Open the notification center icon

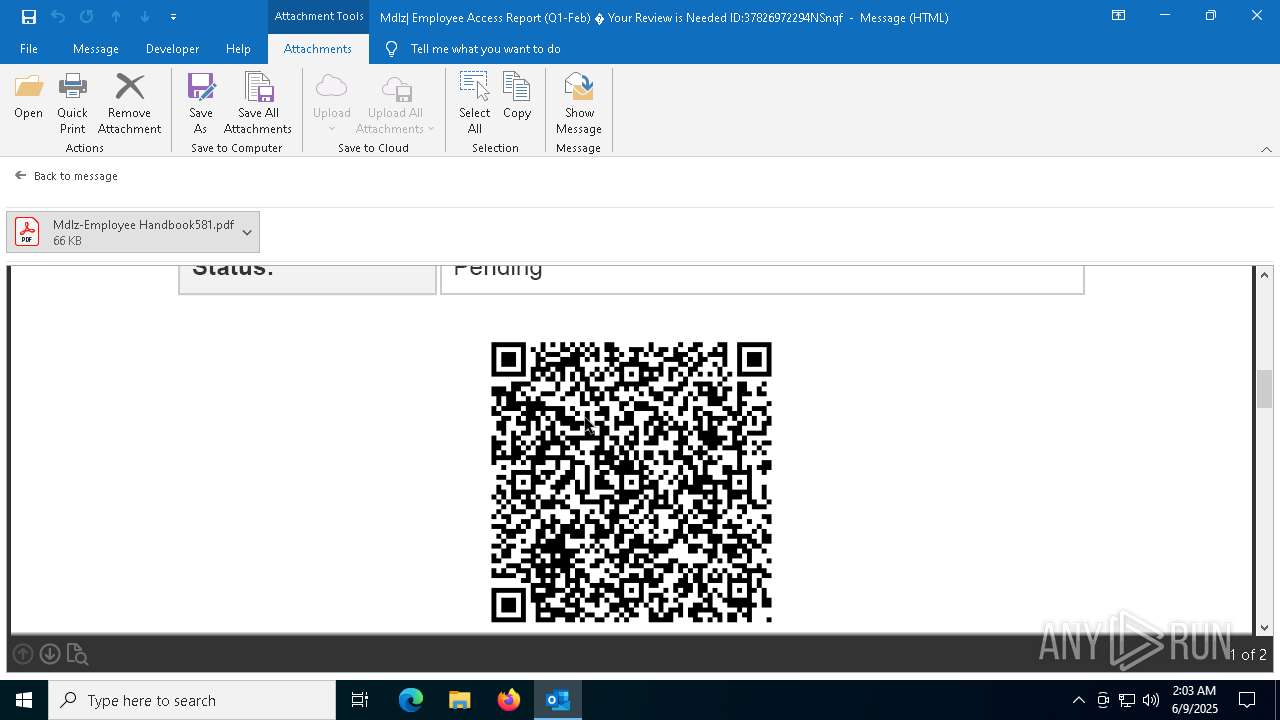(x=1248, y=700)
